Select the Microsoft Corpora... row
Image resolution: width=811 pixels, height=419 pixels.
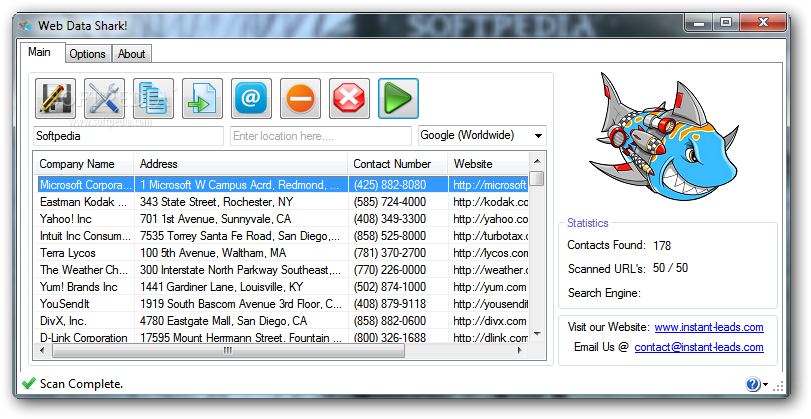[x=282, y=185]
